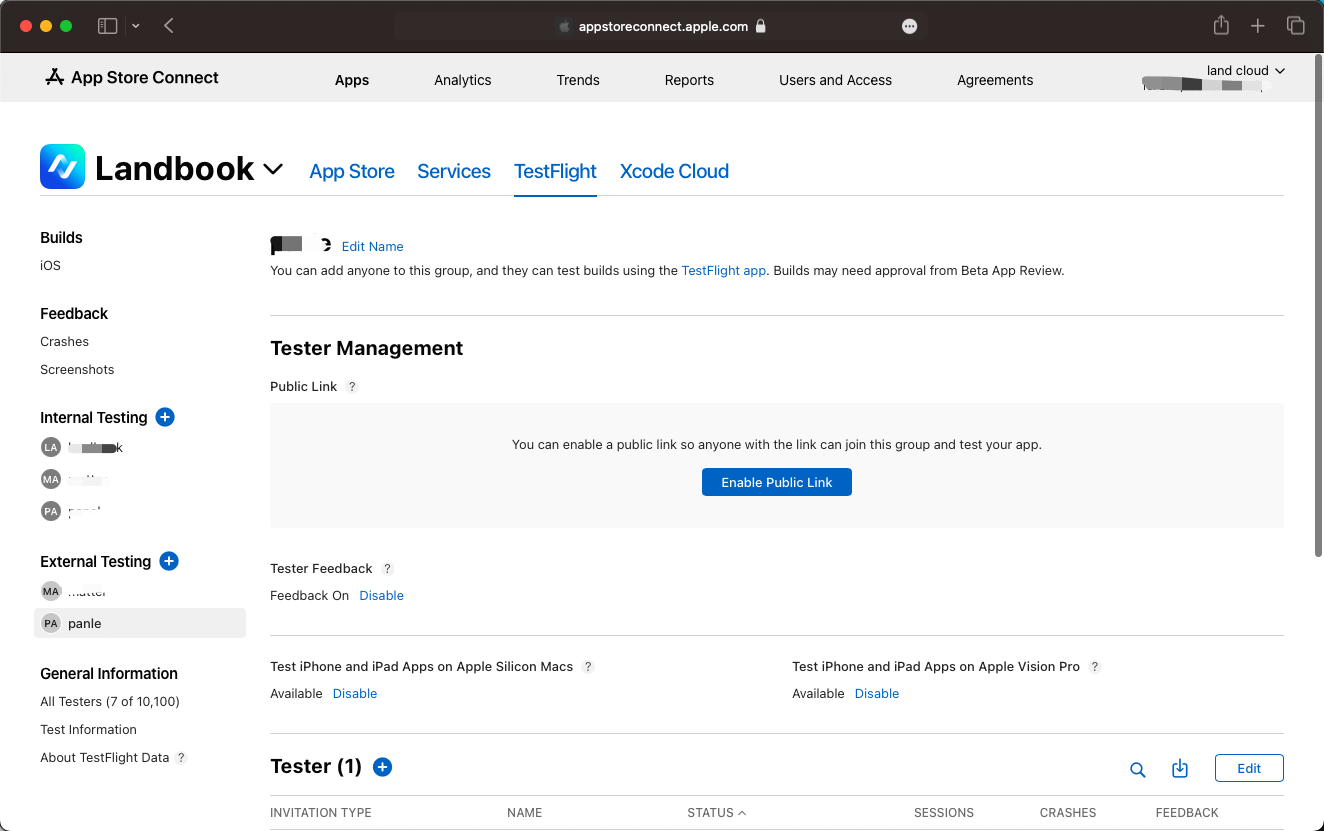
Task: Open the address bar ellipsis menu
Action: [x=909, y=27]
